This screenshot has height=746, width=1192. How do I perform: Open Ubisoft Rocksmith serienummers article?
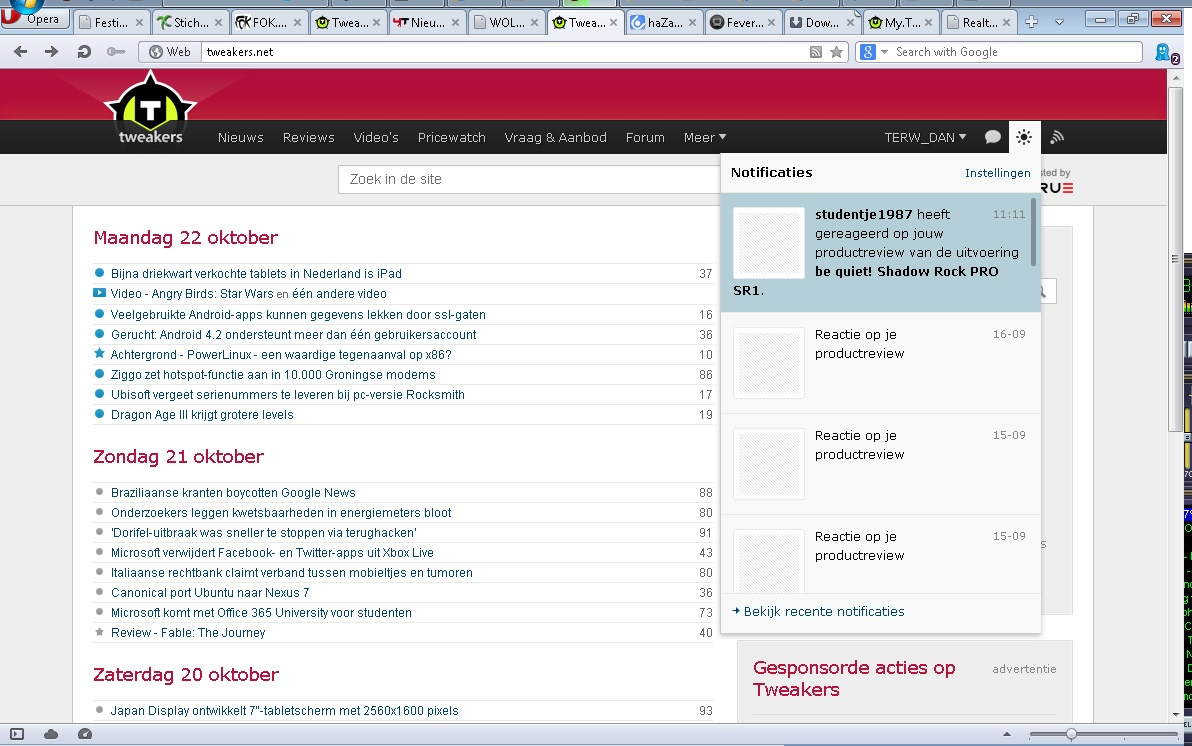point(287,395)
